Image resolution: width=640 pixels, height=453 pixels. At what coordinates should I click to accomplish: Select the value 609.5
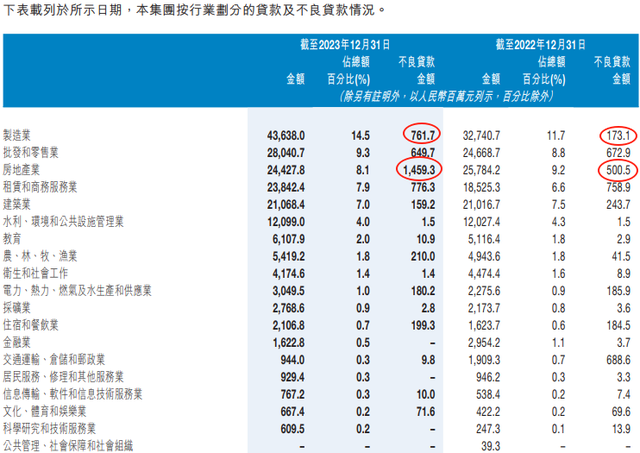292,429
